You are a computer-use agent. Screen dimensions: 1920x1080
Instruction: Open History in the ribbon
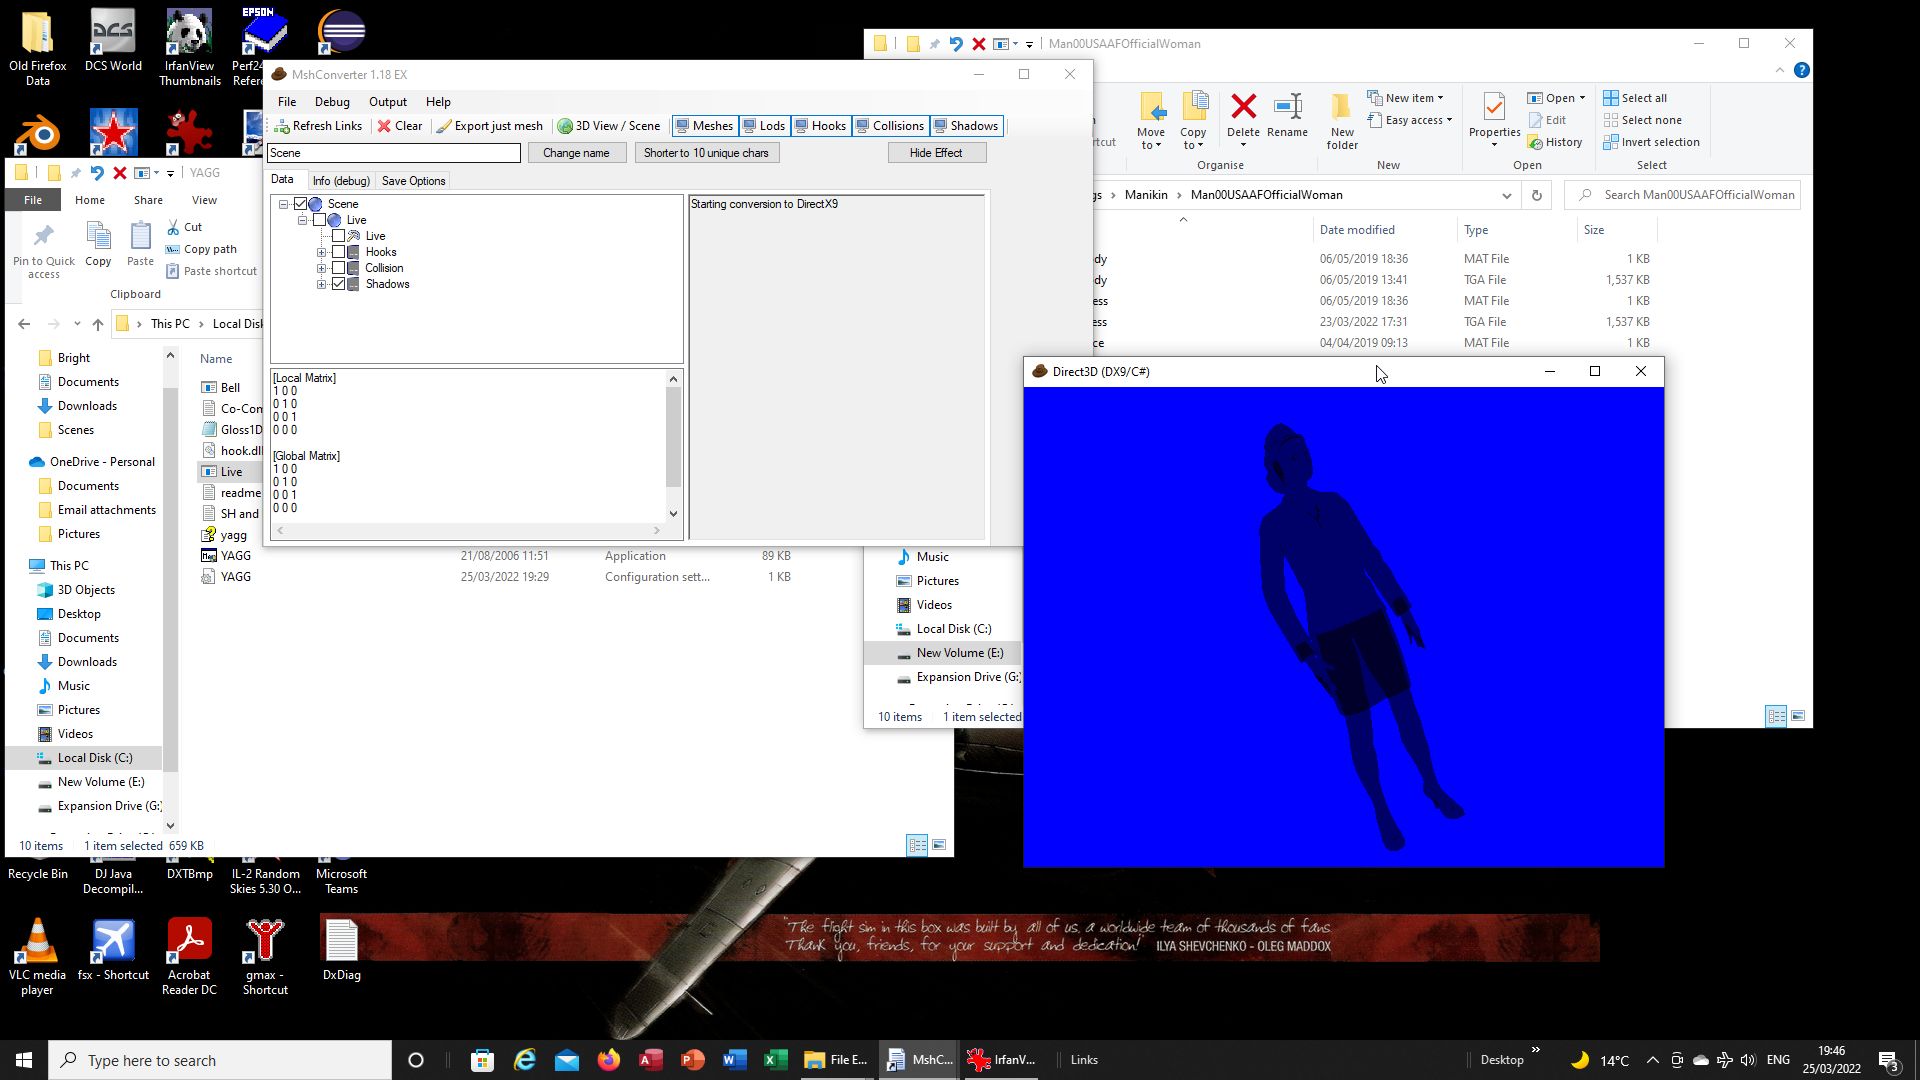(1555, 142)
